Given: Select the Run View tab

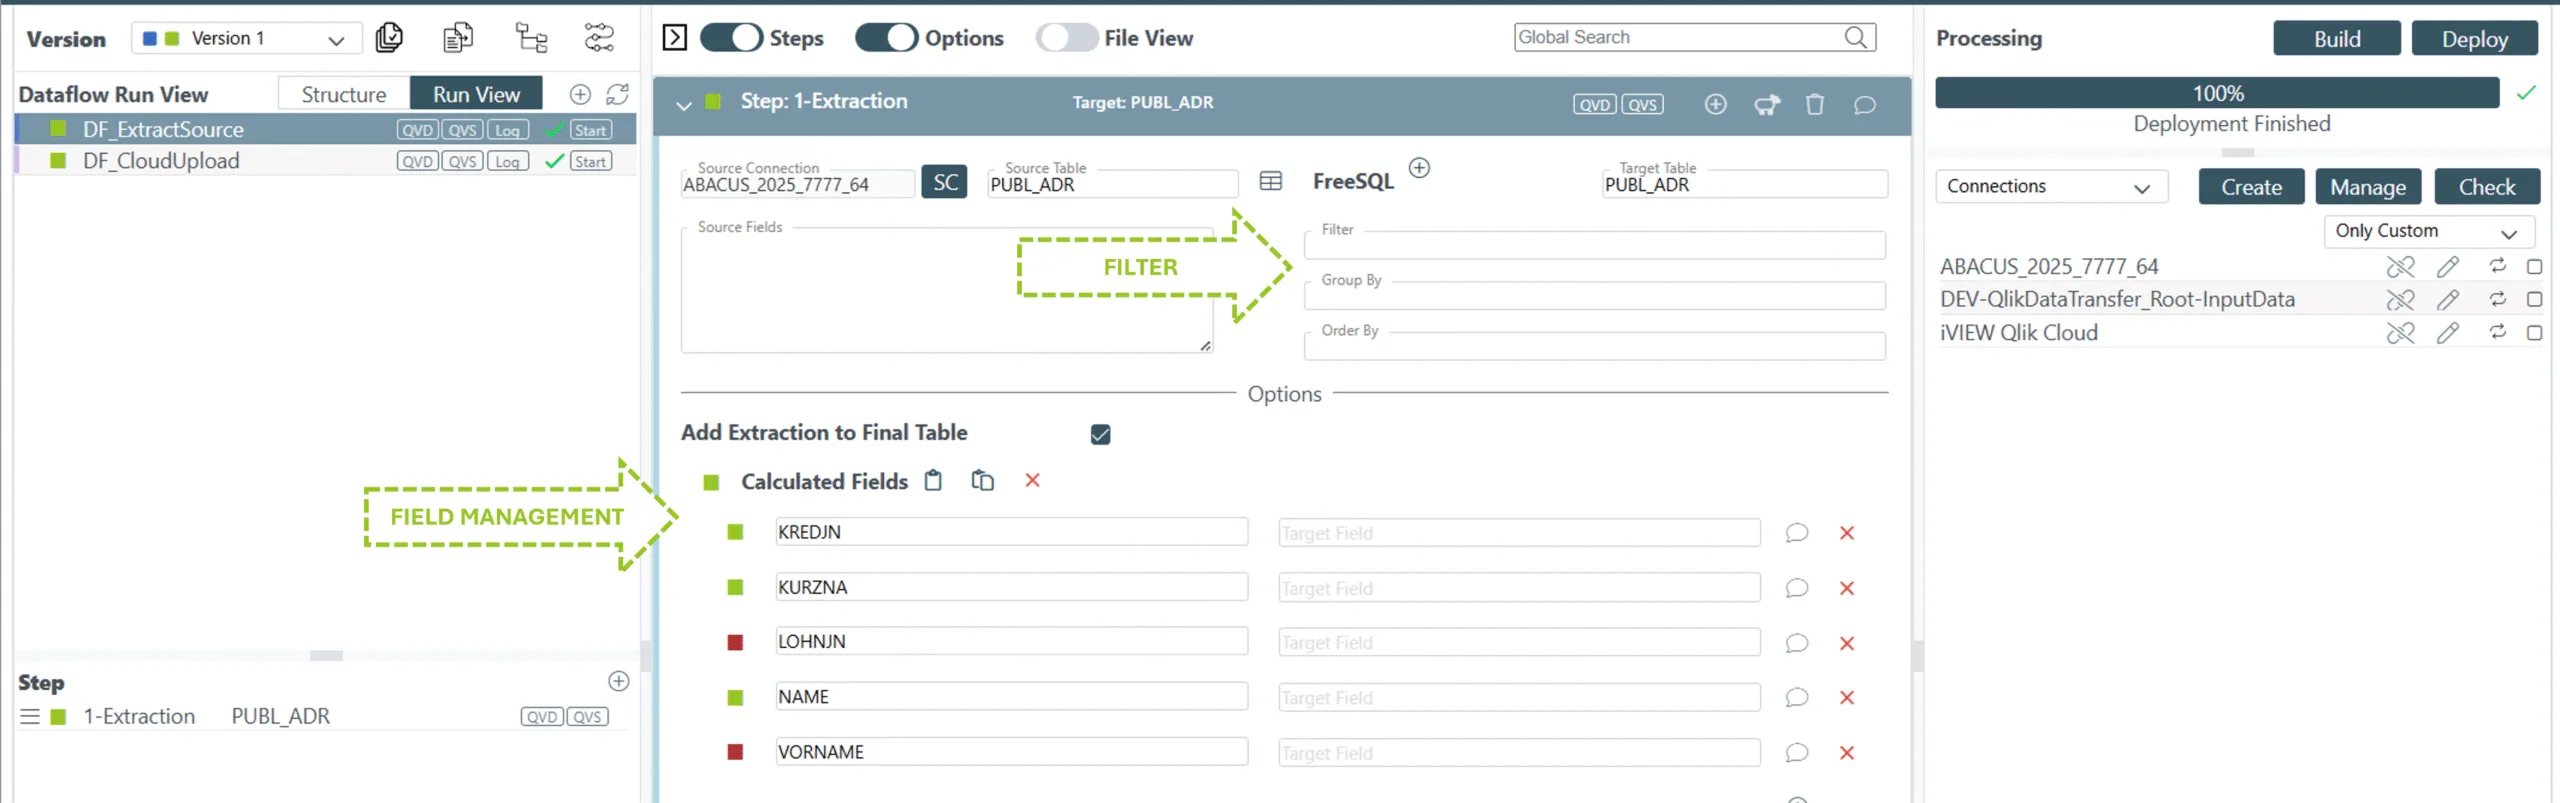Looking at the screenshot, I should pyautogui.click(x=476, y=94).
